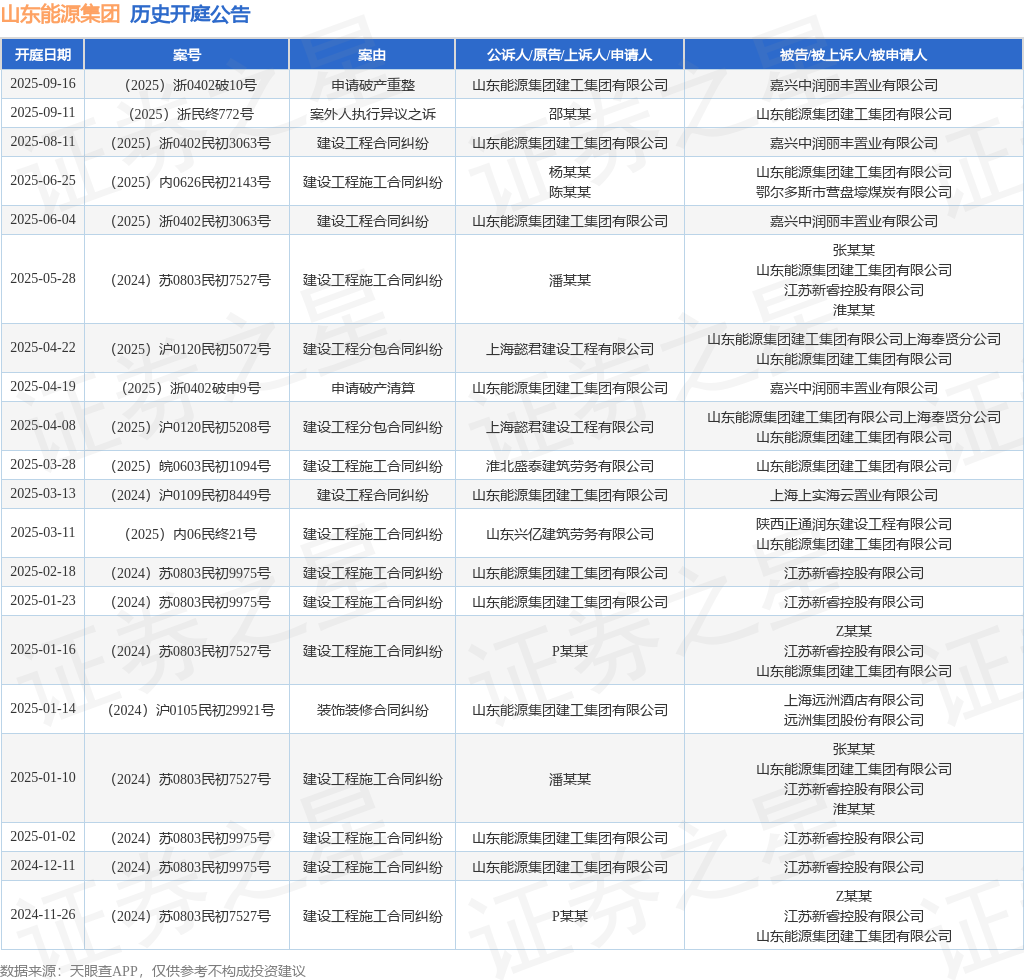Click date cell 2025-03-11
Screen dimensions: 1024x980
point(42,533)
